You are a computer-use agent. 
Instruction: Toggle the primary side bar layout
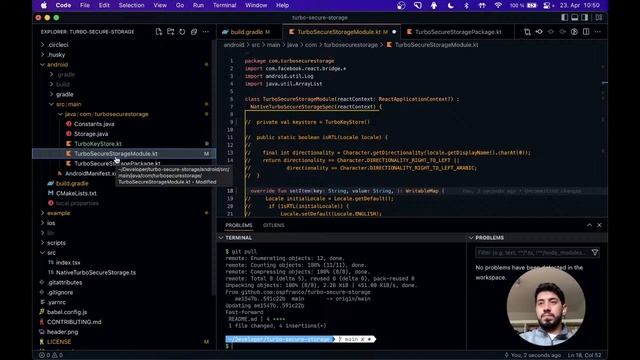pyautogui.click(x=564, y=18)
